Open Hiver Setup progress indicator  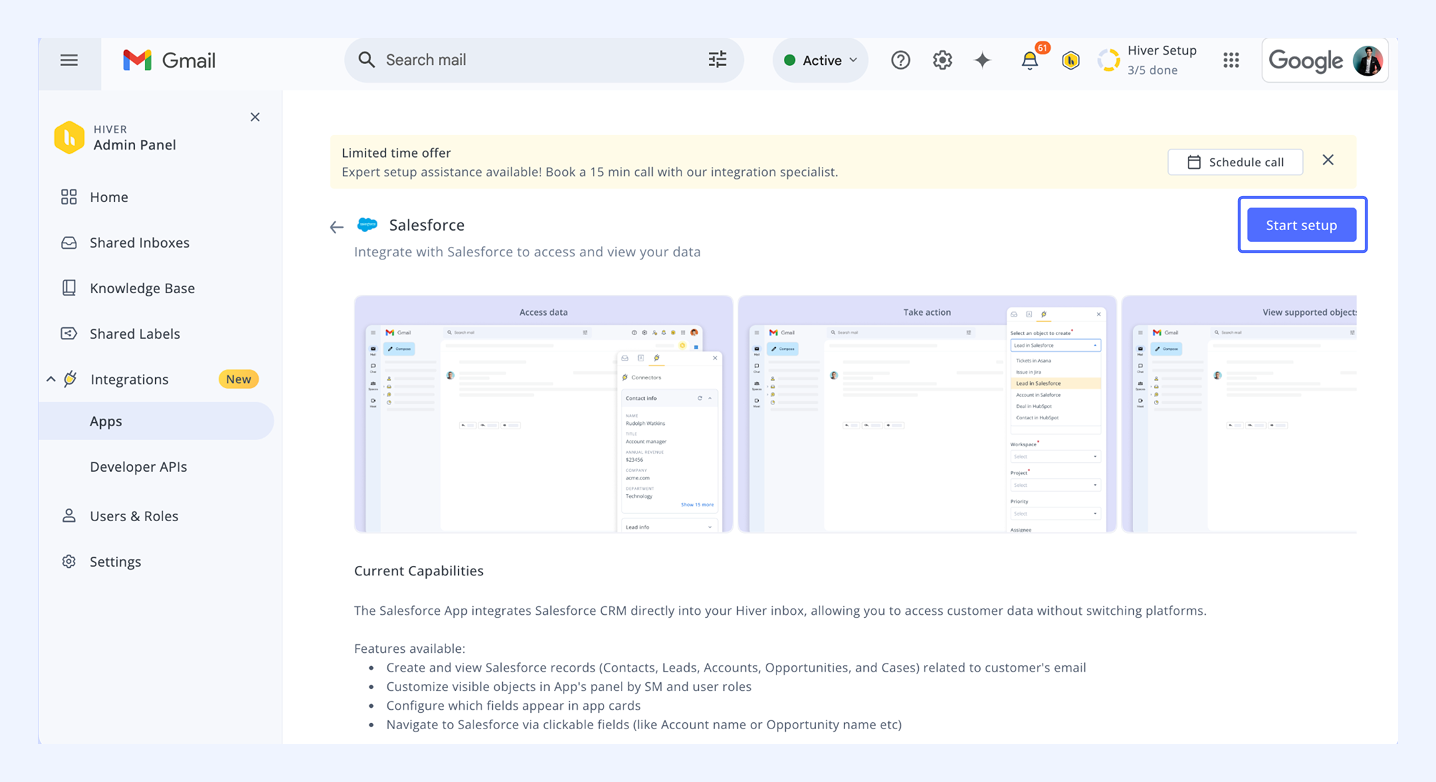coord(1148,60)
